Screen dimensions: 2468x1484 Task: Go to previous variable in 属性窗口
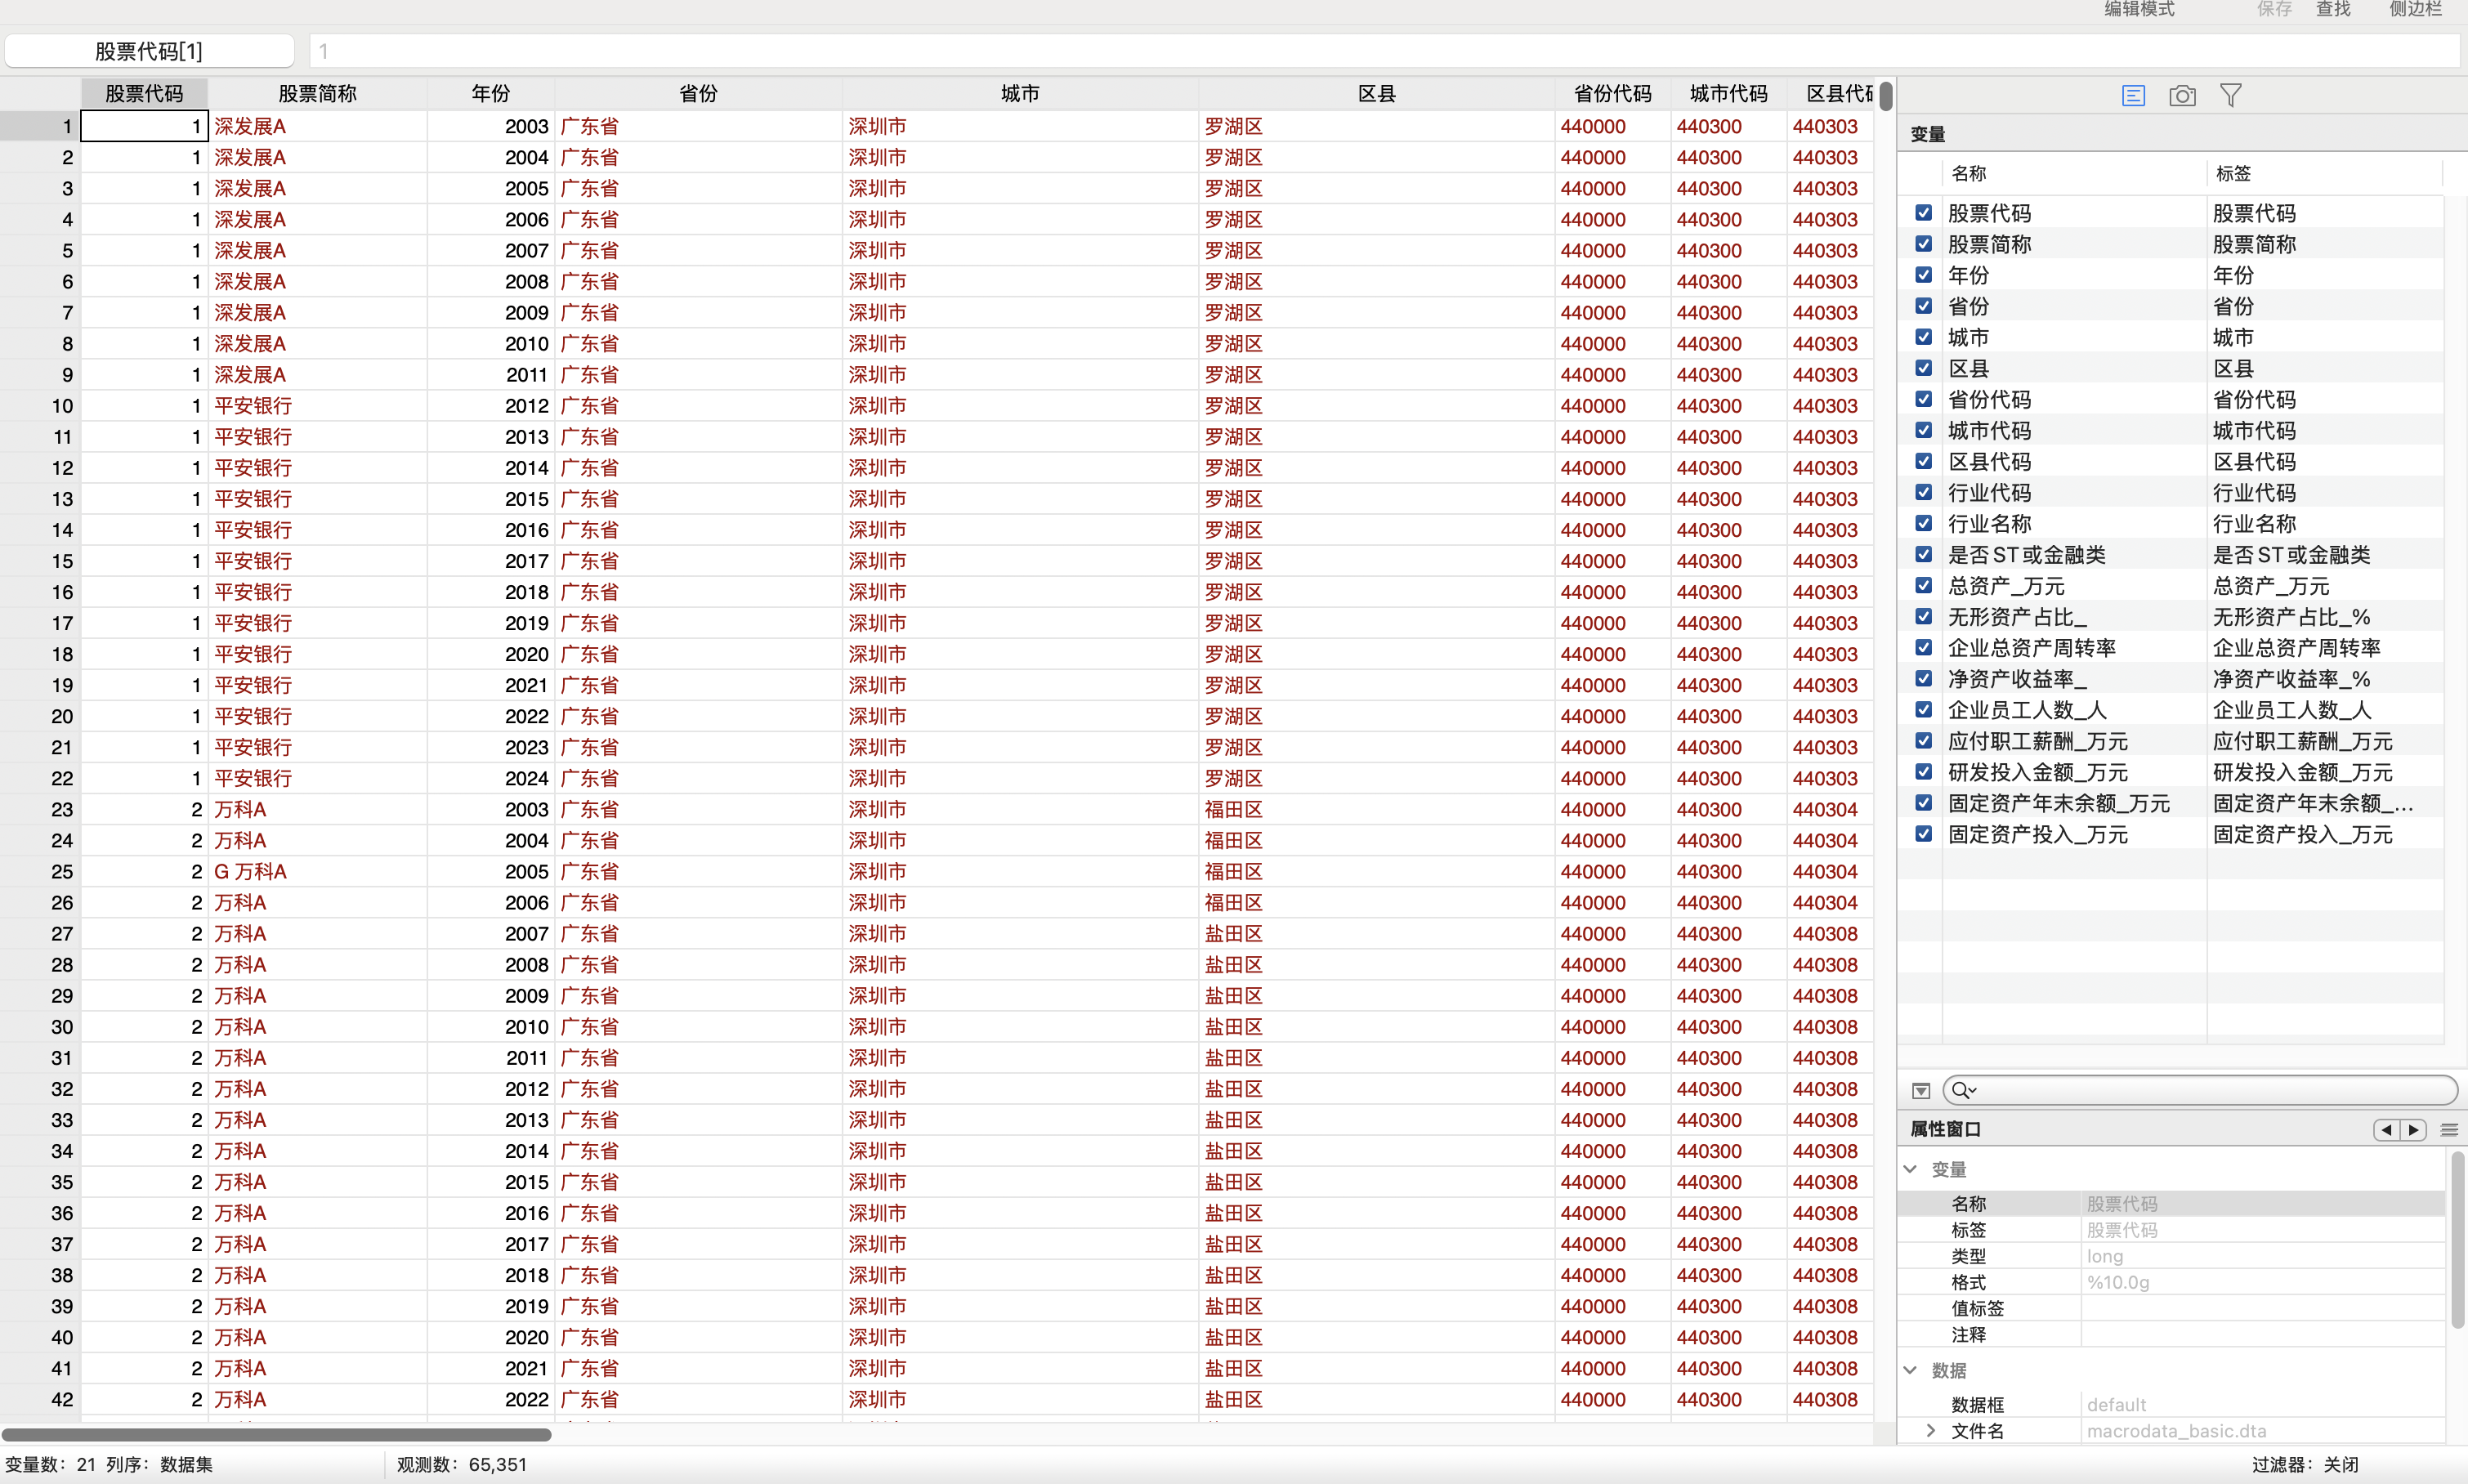2387,1129
